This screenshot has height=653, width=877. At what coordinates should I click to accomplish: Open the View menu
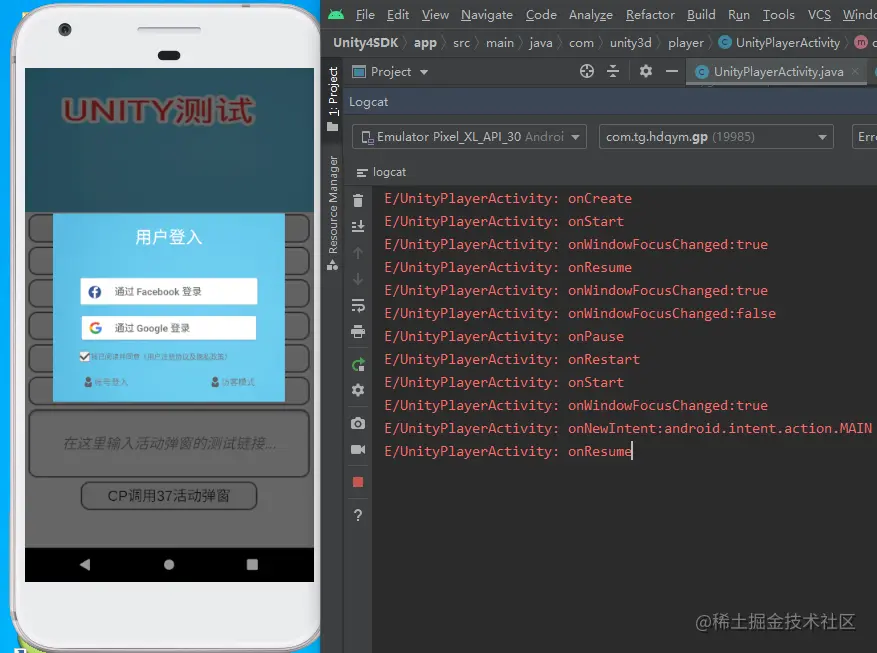pos(435,15)
